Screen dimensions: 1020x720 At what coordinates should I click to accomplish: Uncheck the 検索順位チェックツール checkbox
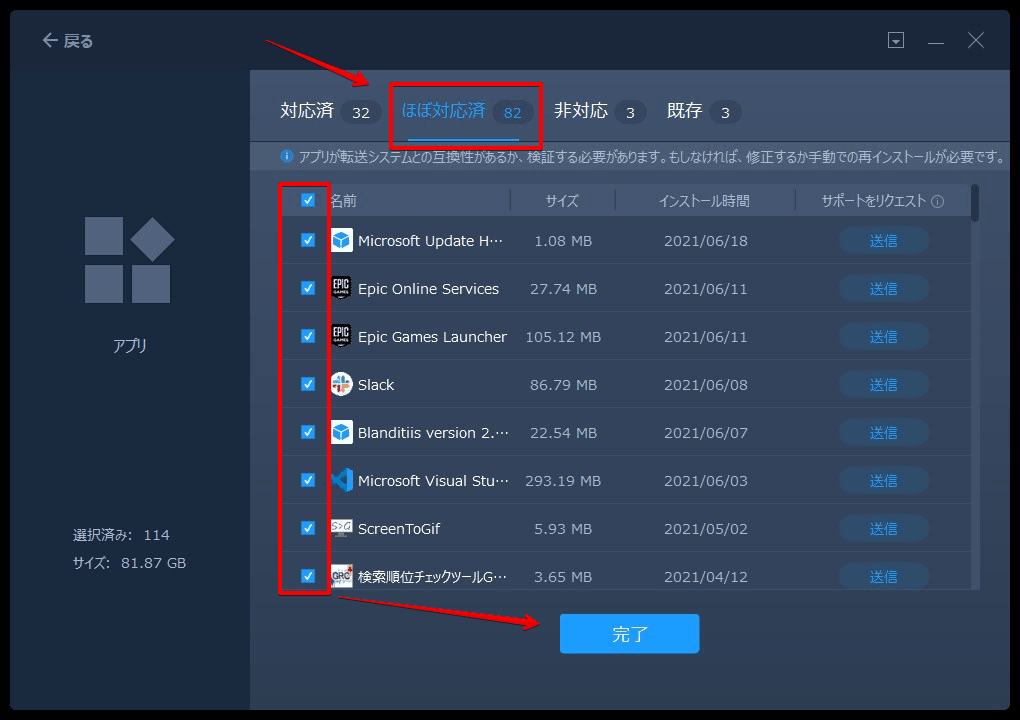[308, 576]
